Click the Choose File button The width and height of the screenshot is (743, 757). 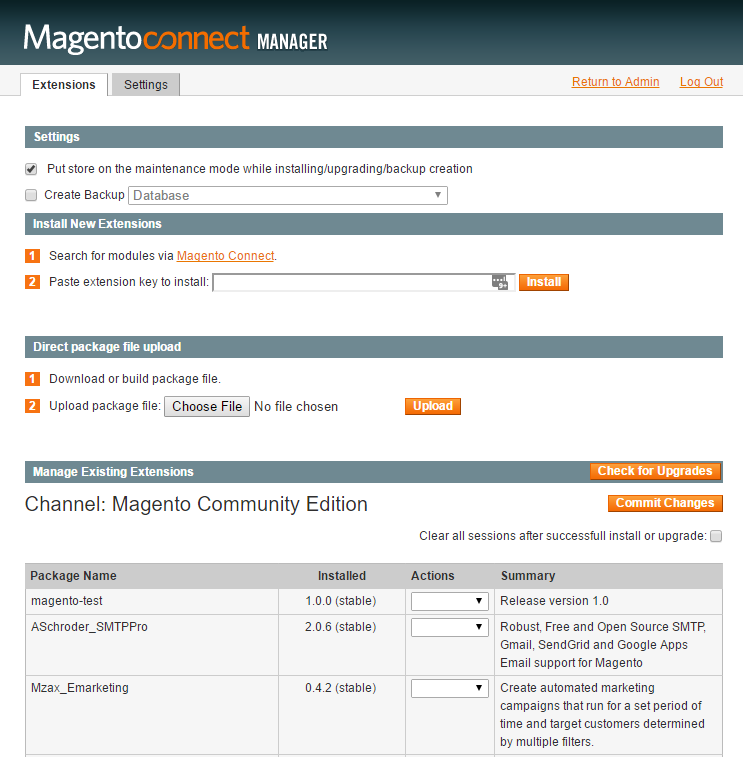(x=207, y=407)
